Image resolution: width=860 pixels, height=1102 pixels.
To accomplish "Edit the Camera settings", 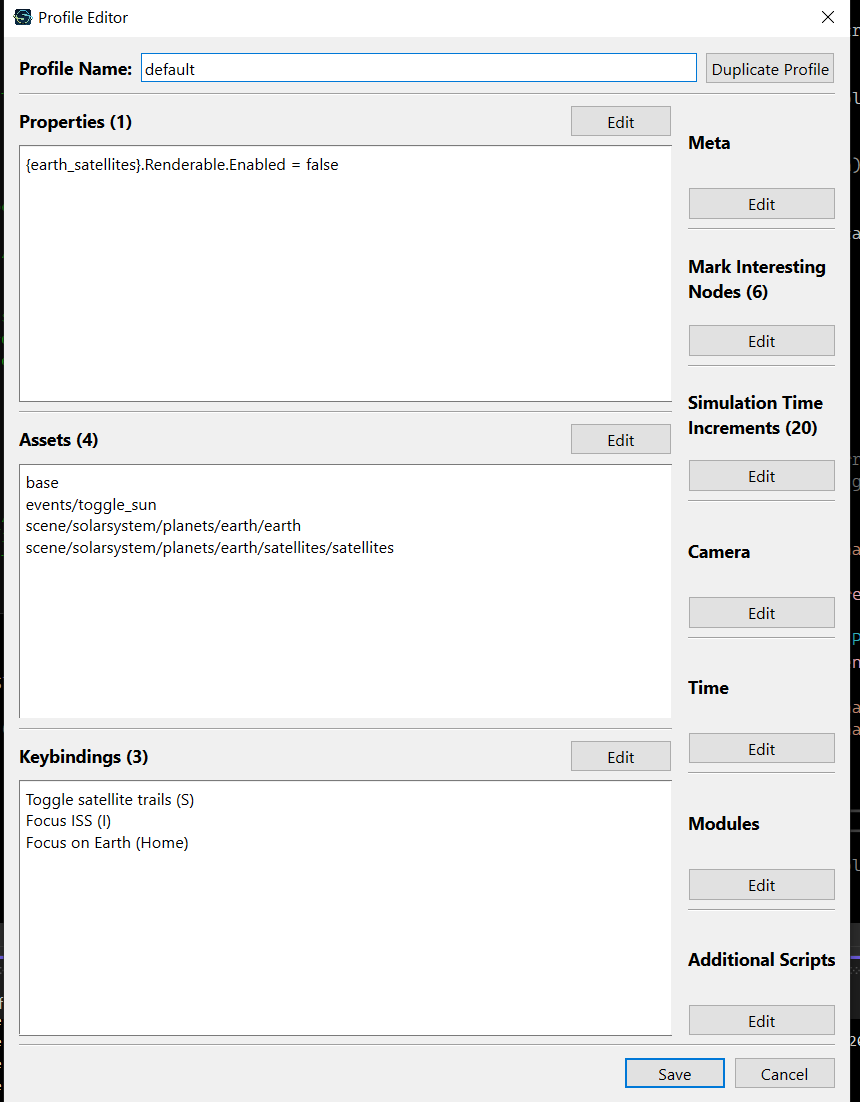I will point(761,612).
